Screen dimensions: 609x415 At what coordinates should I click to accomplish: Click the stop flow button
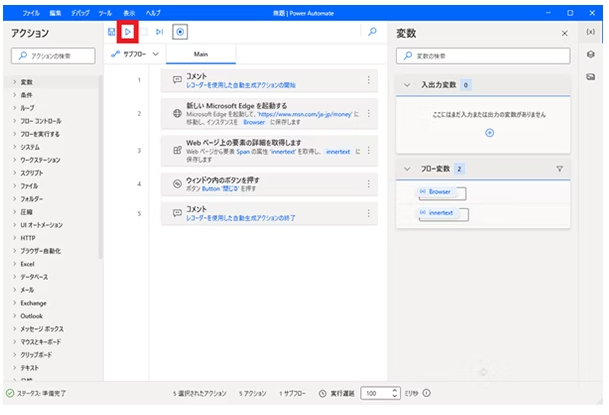coord(144,32)
